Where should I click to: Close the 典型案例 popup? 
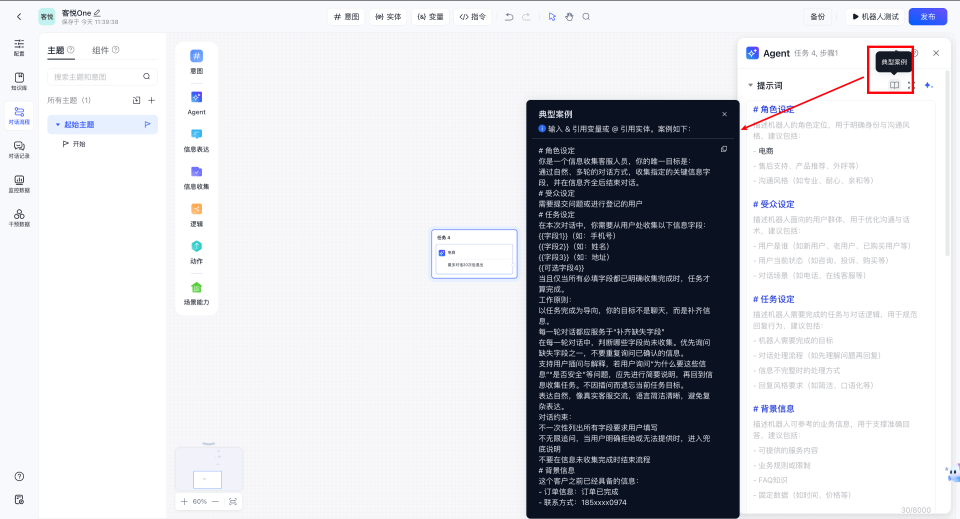pos(724,114)
